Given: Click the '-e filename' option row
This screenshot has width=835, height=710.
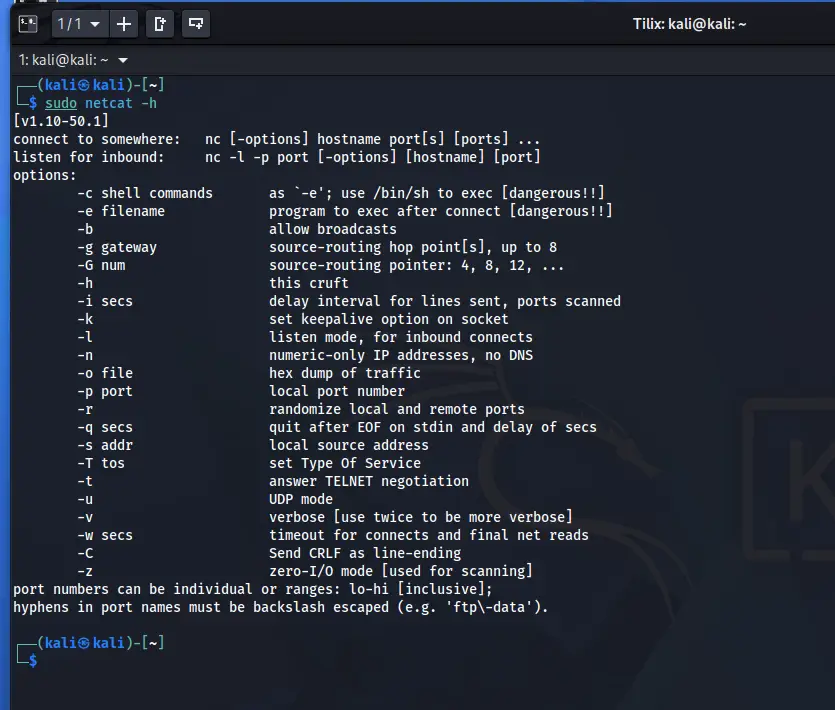Looking at the screenshot, I should pos(345,211).
